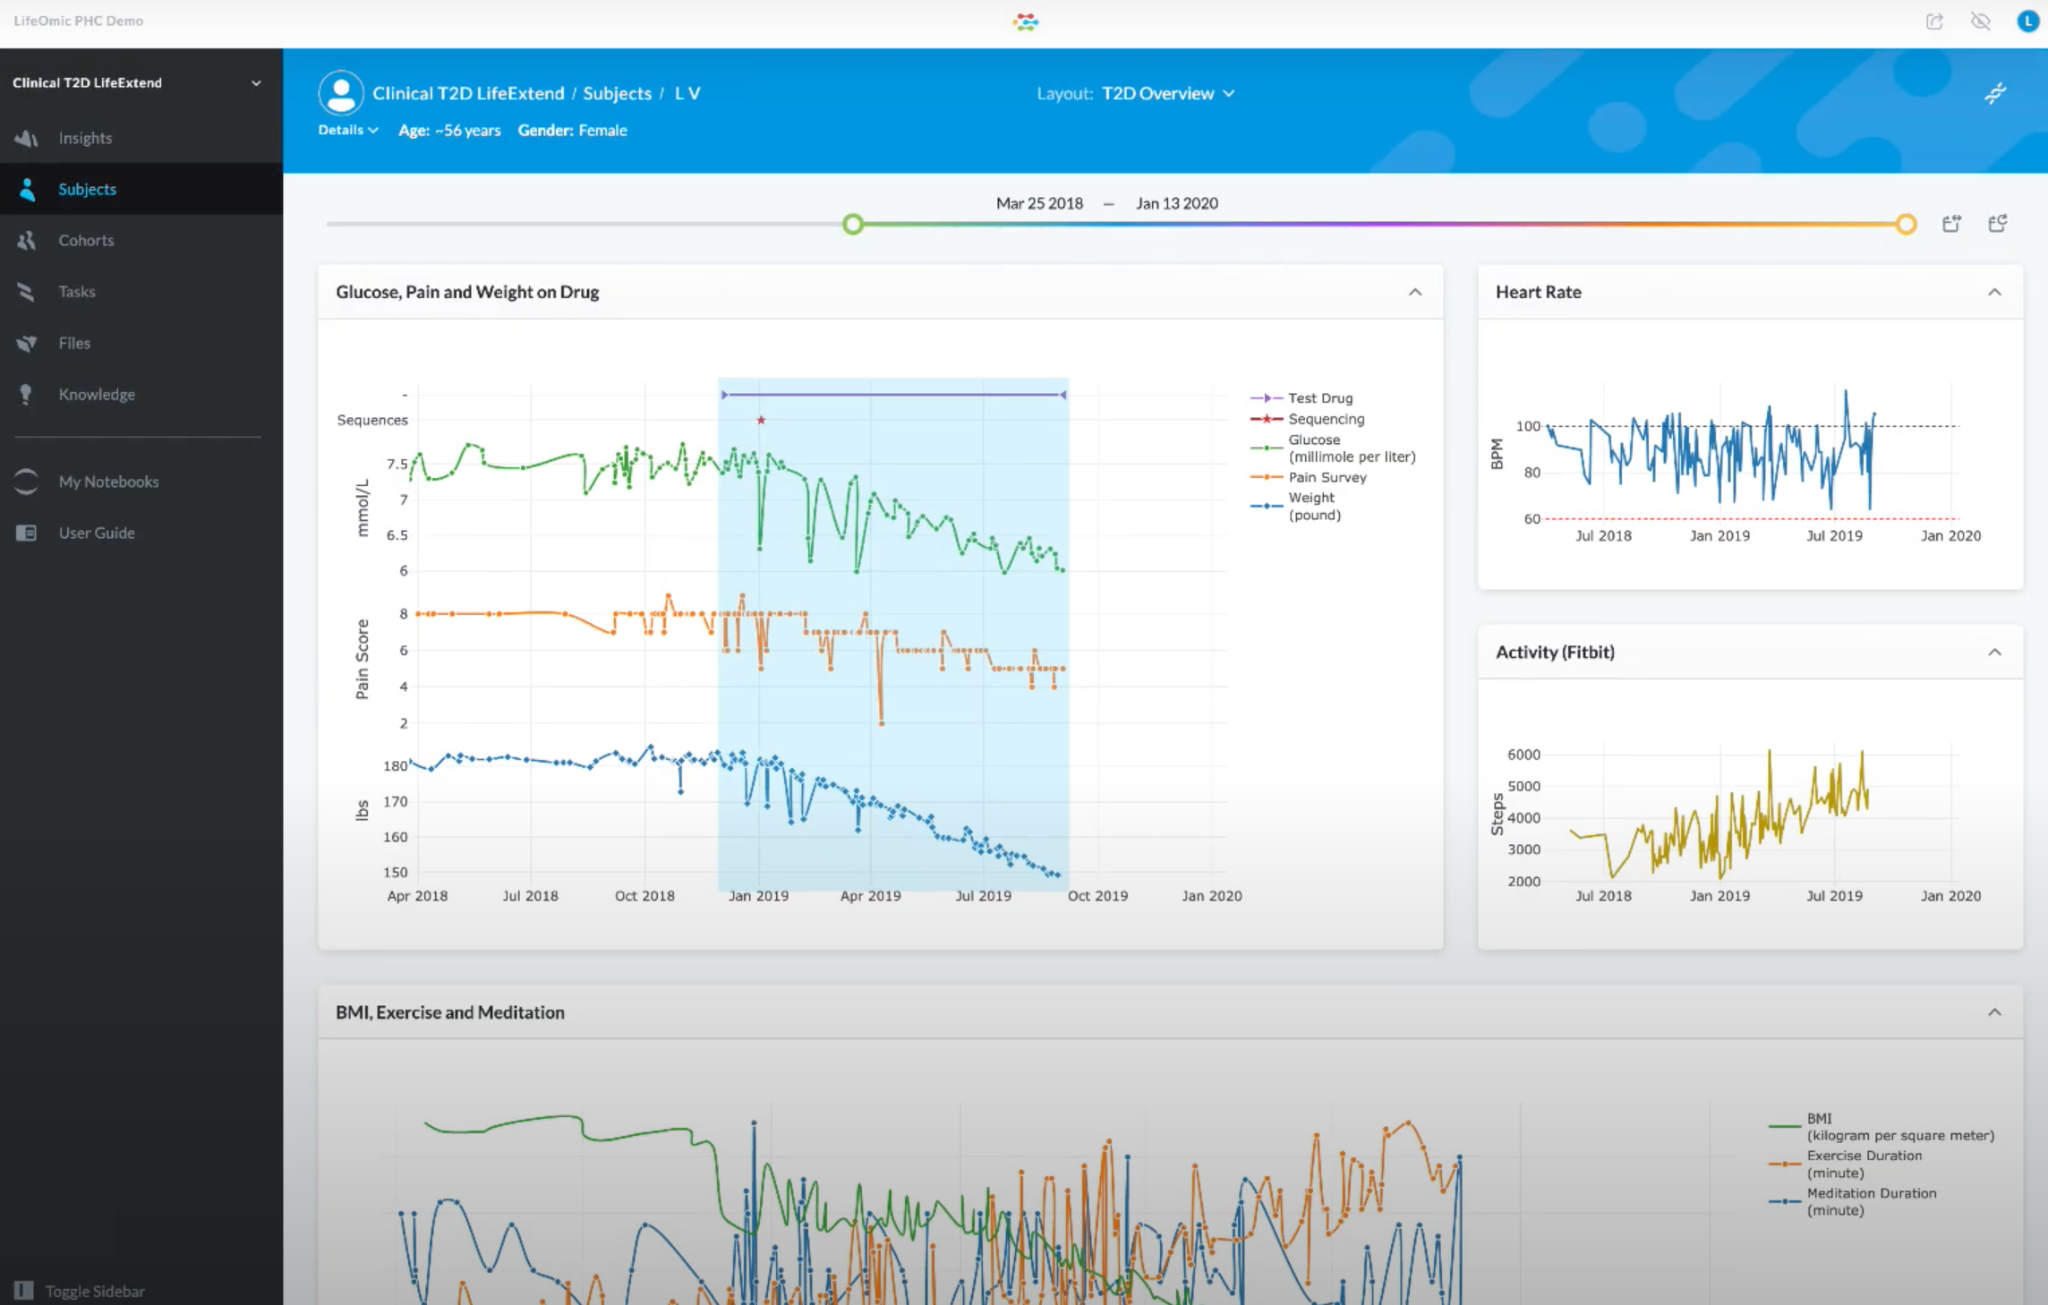The width and height of the screenshot is (2048, 1305).
Task: Click the Subjects breadcrumb link
Action: pos(617,93)
